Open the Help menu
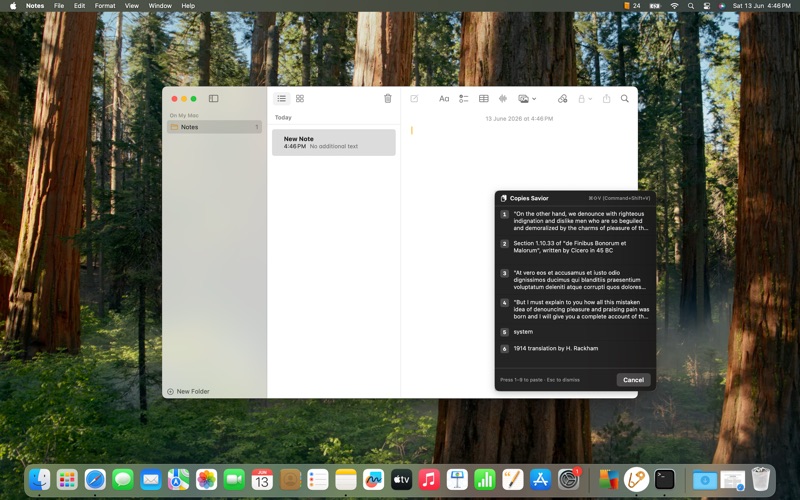Viewport: 800px width, 500px height. click(x=188, y=6)
